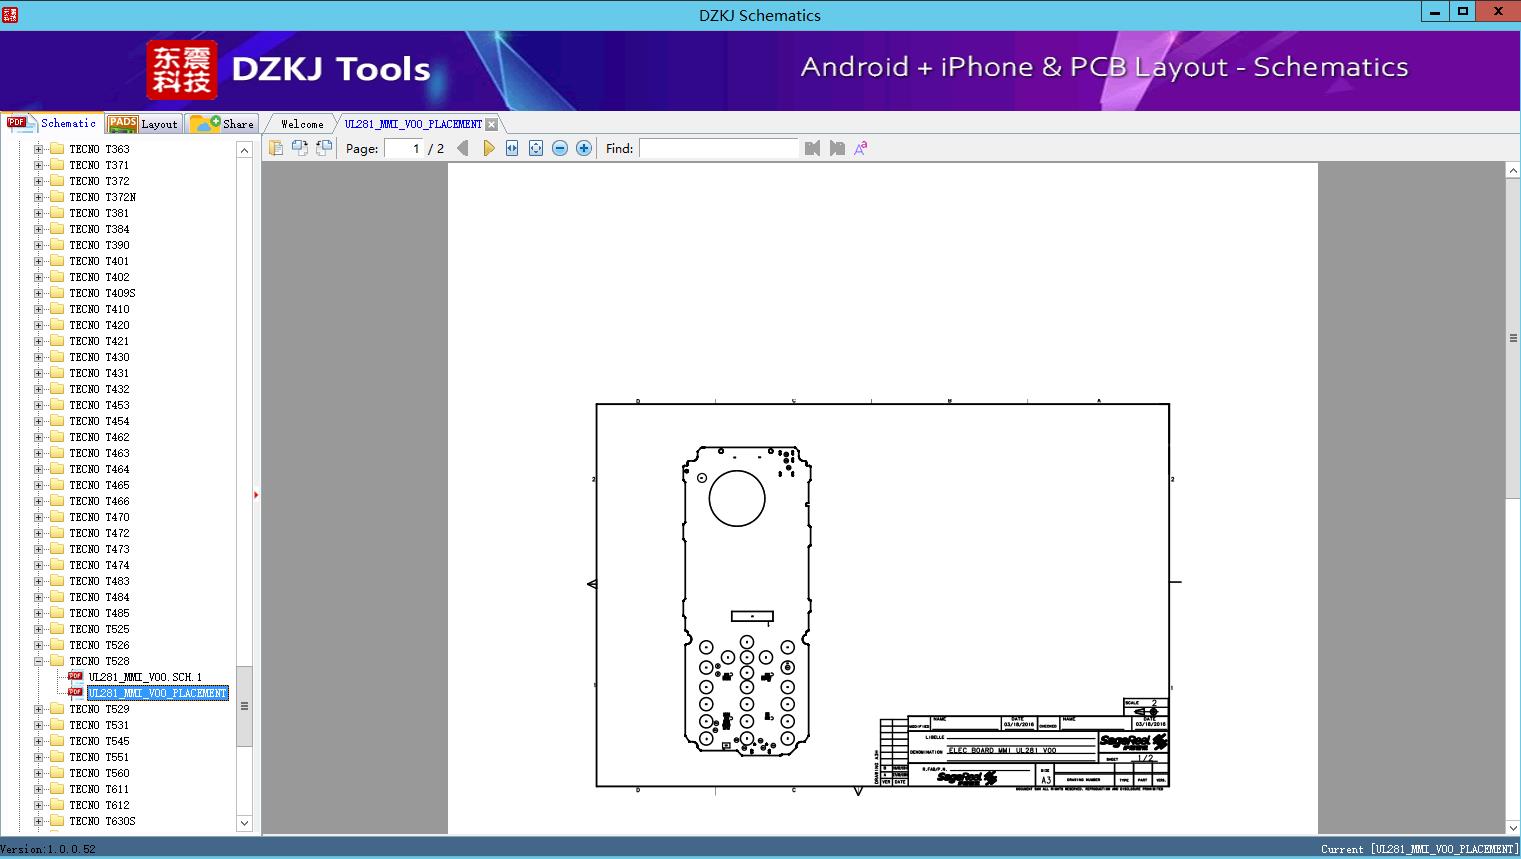This screenshot has width=1521, height=859.
Task: Select the UL281_MMI_V00_PLACEMENT document tab
Action: (413, 124)
